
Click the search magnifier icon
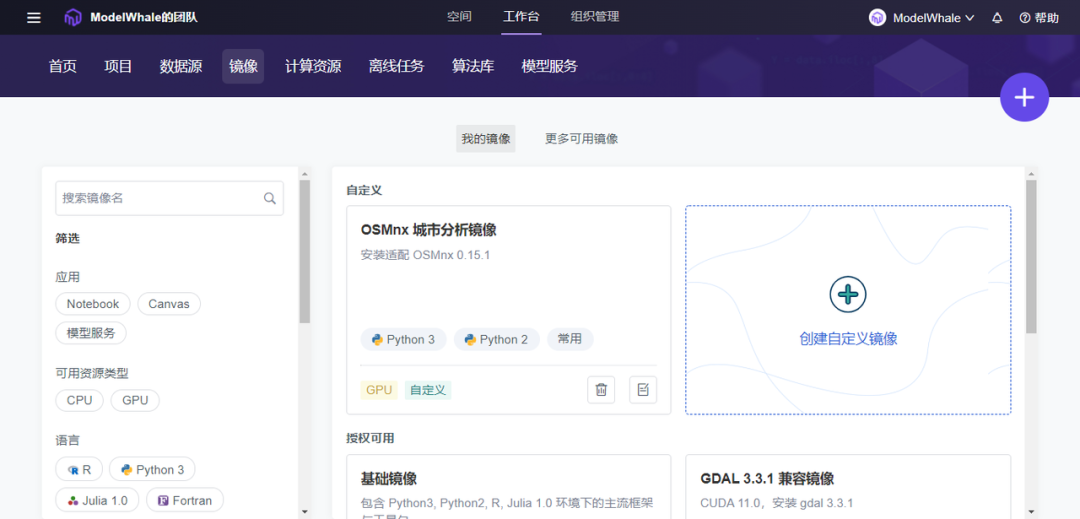coord(269,198)
